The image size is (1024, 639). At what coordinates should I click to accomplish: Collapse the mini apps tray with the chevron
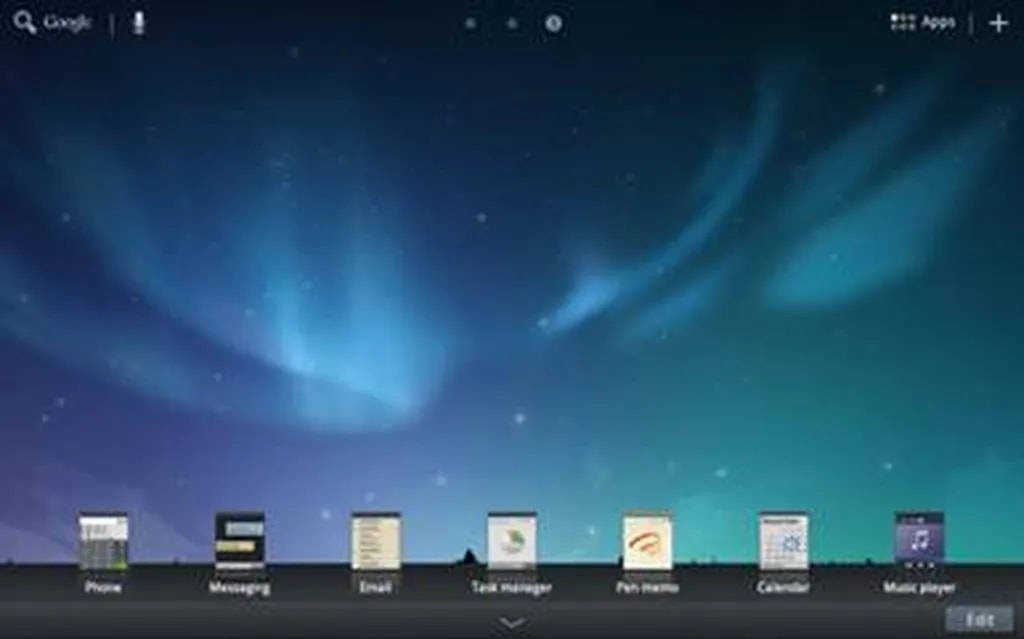(512, 623)
